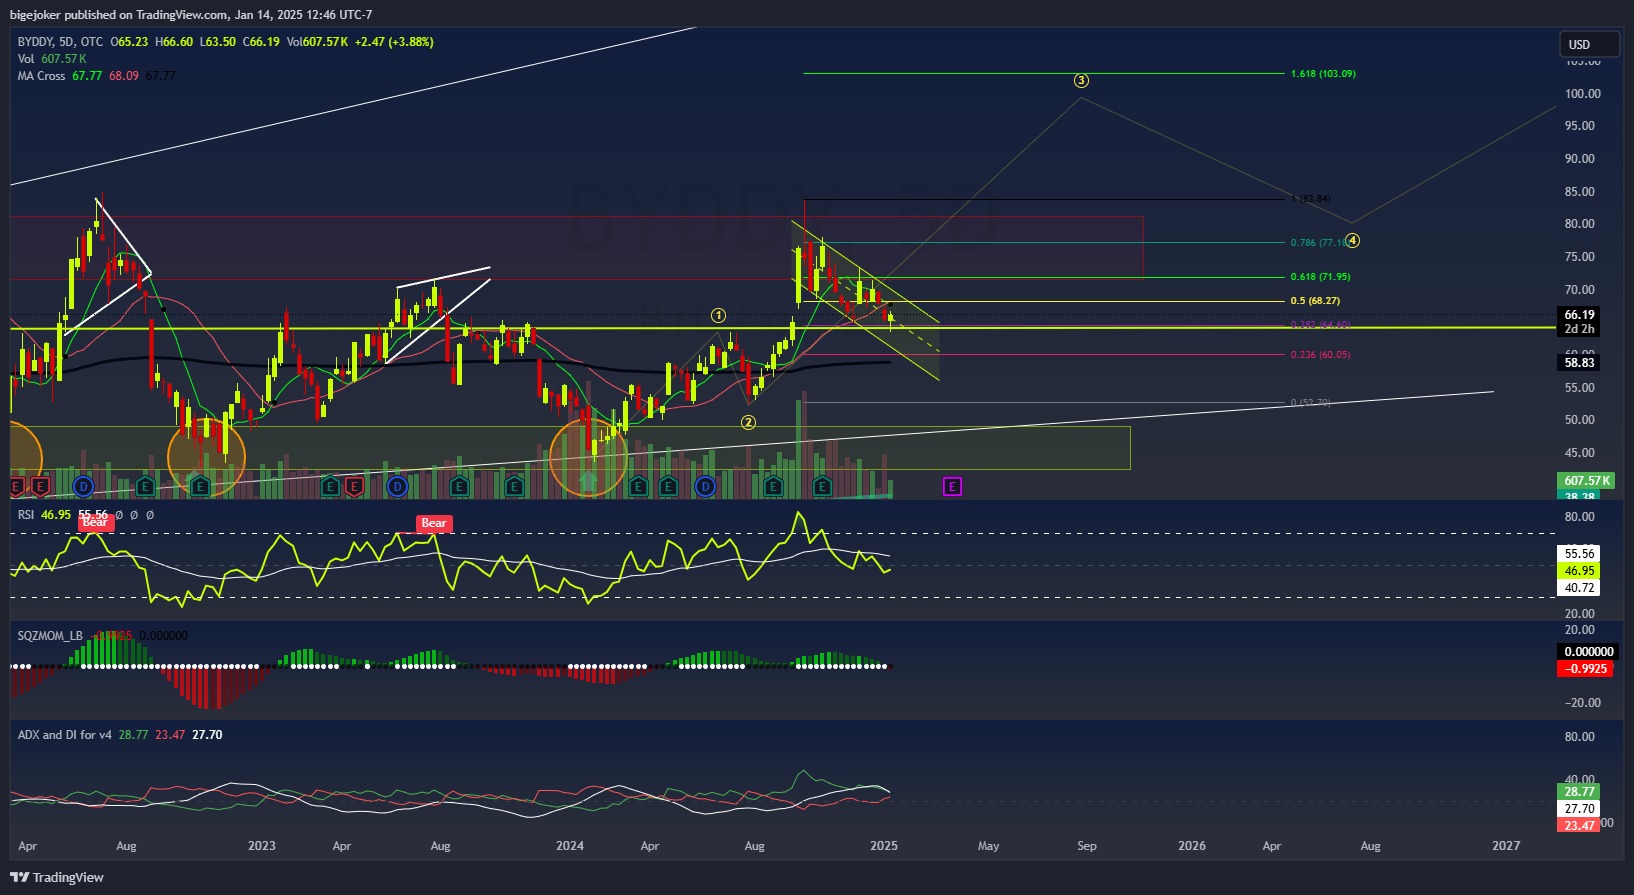
Task: Click the 2024 label on time axis
Action: coord(570,846)
